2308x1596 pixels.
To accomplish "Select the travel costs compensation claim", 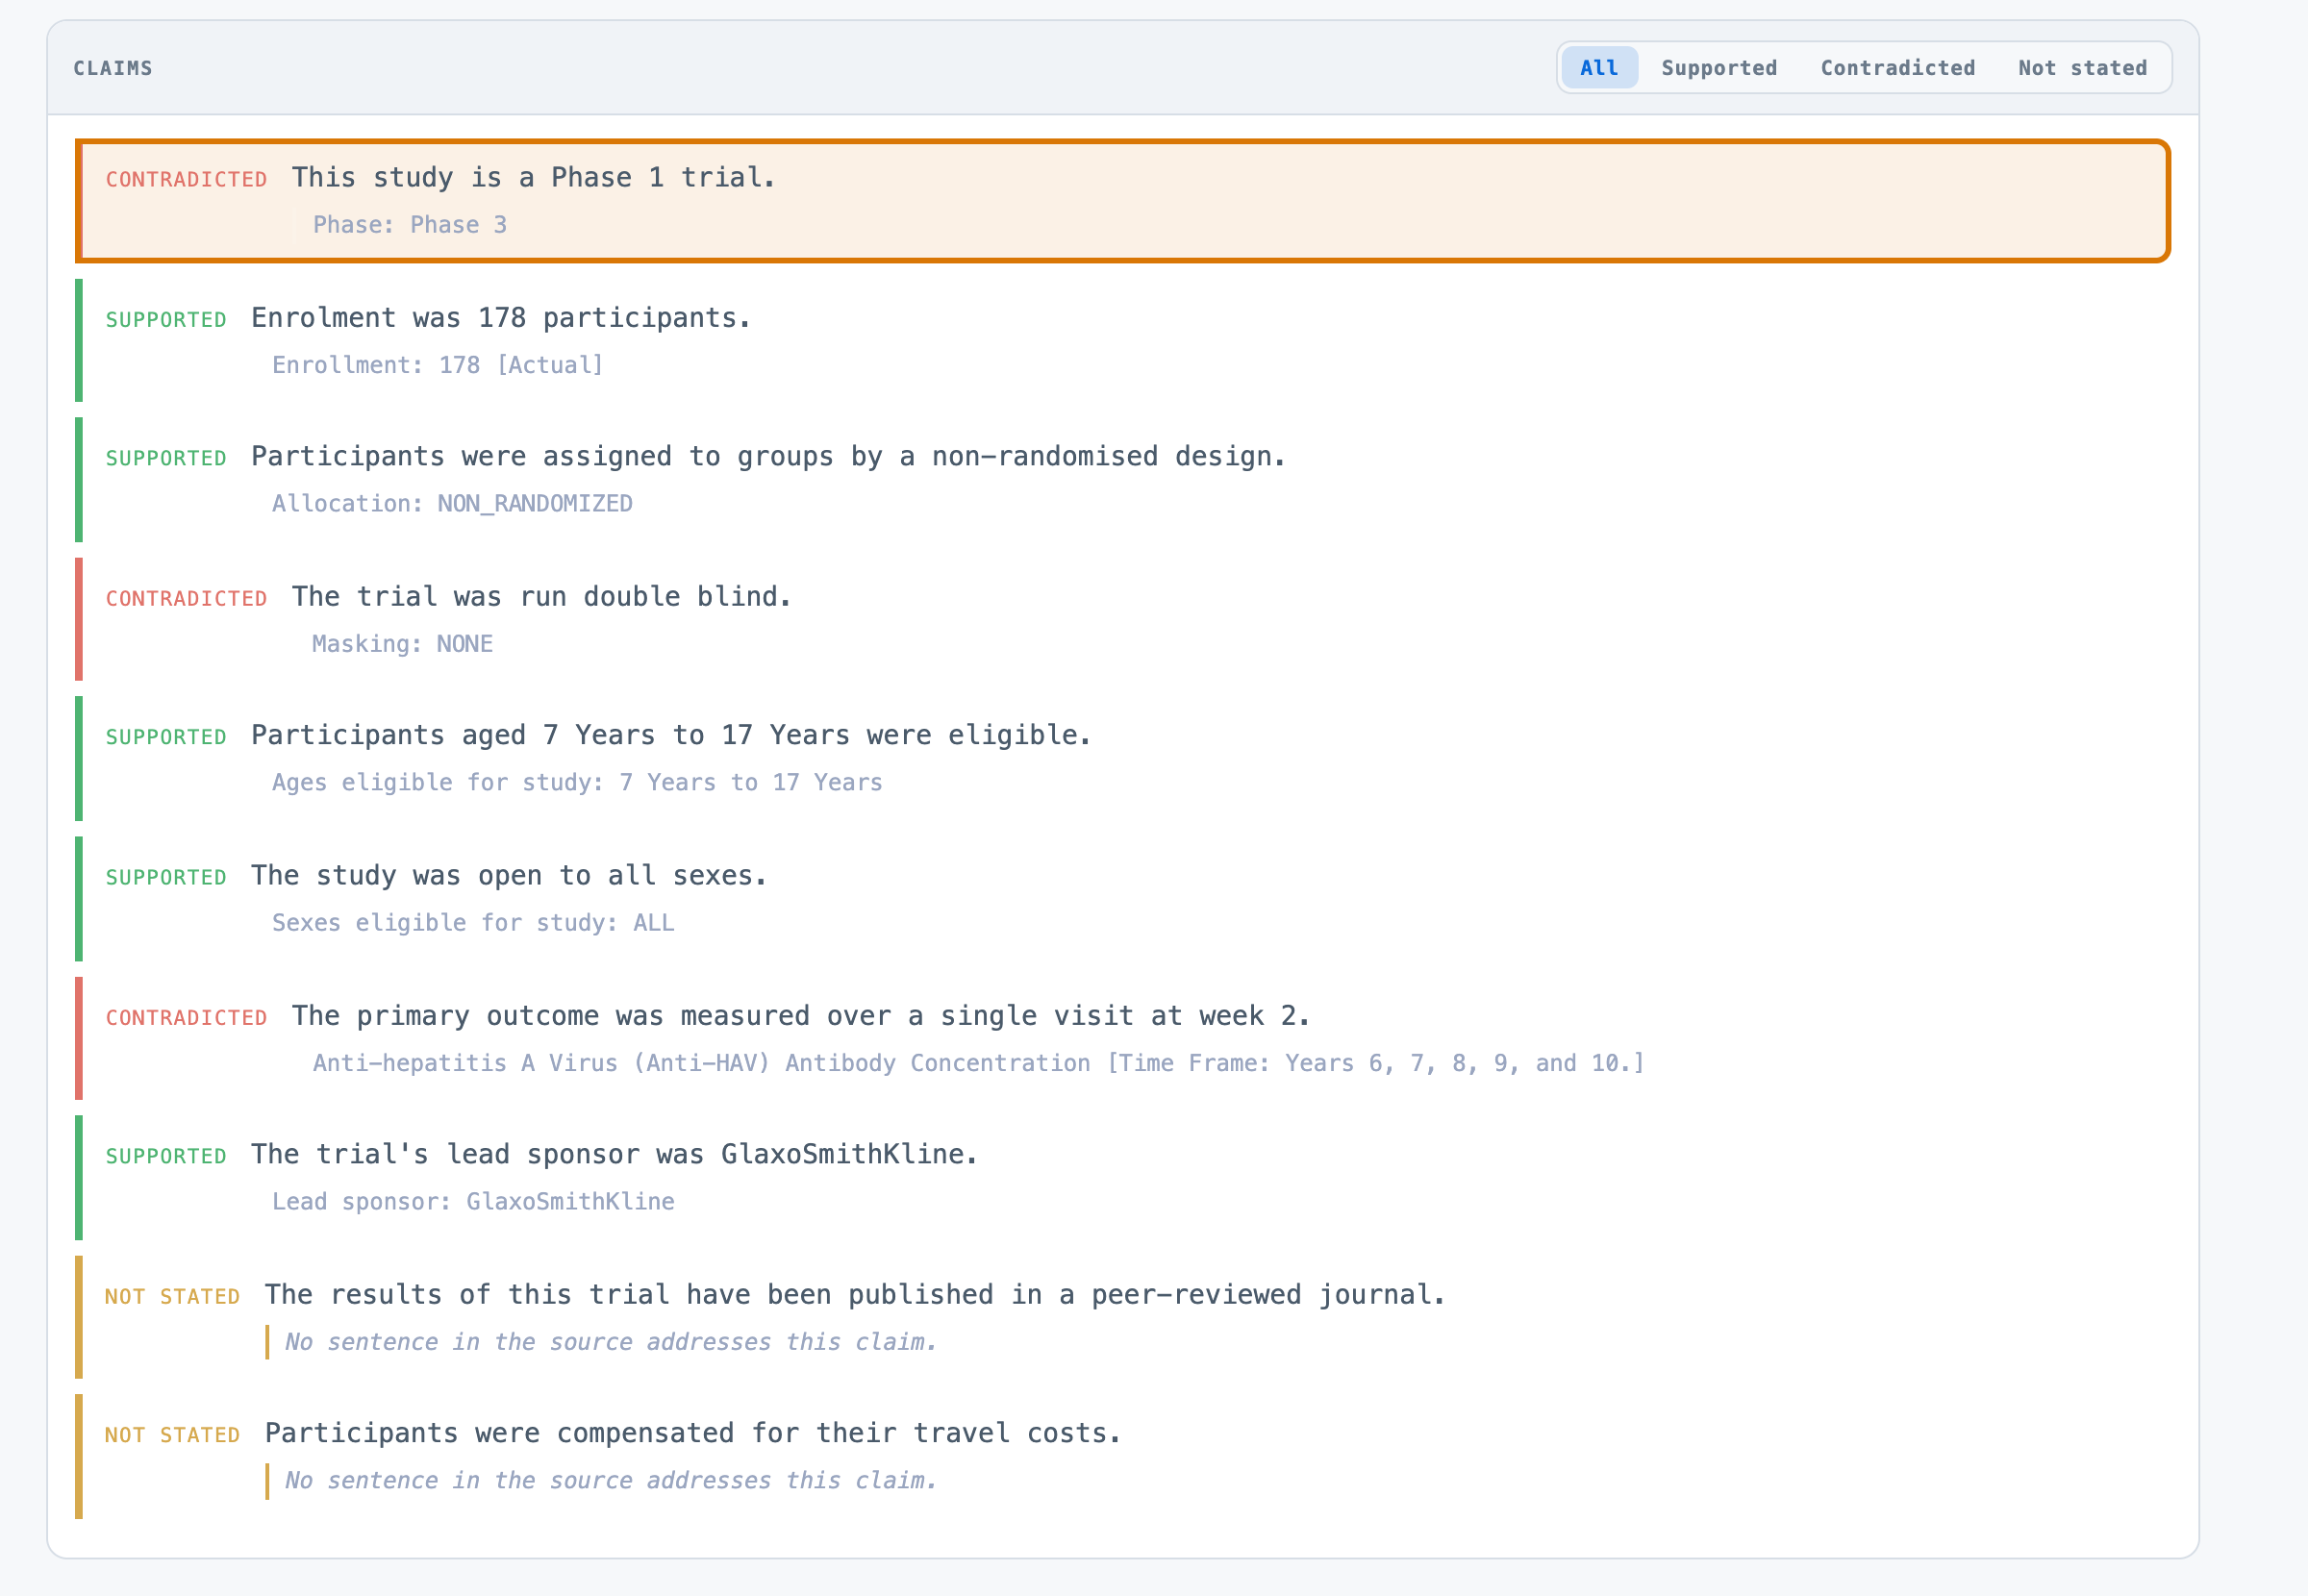I will (1122, 1456).
